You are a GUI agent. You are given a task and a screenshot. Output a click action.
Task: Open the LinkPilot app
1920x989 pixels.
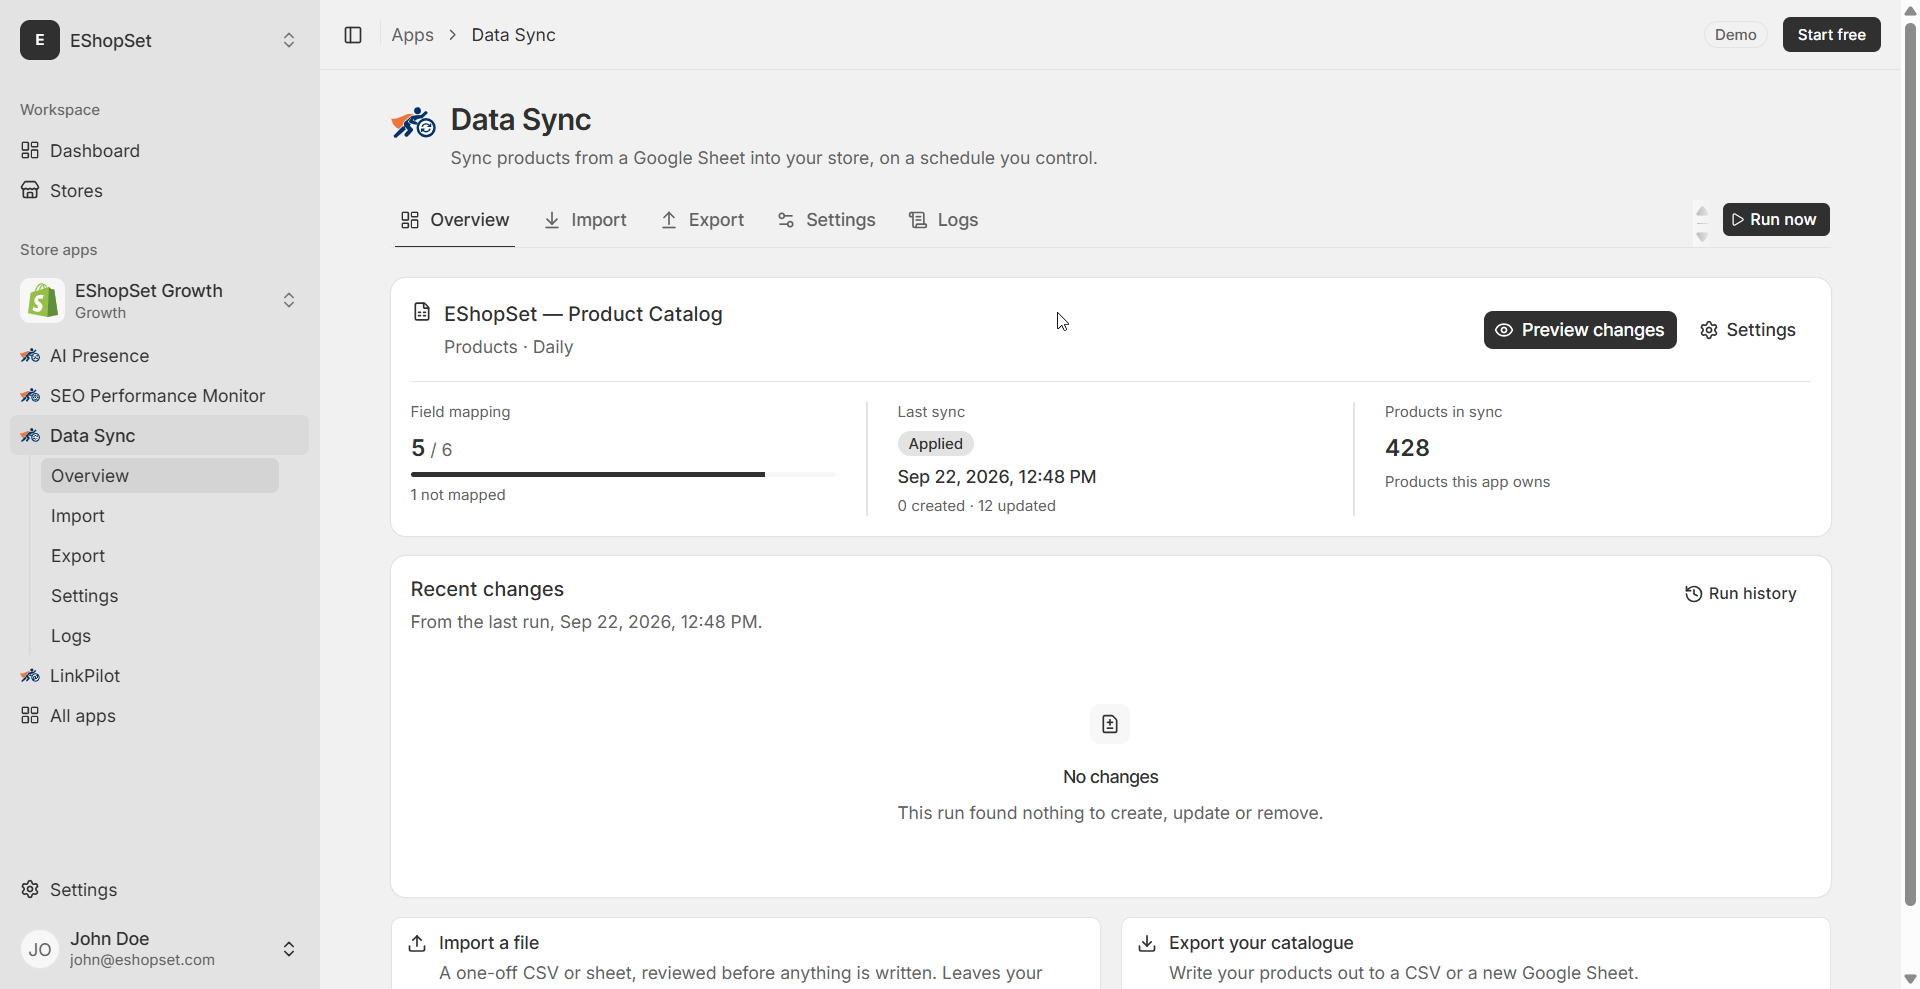(x=160, y=676)
